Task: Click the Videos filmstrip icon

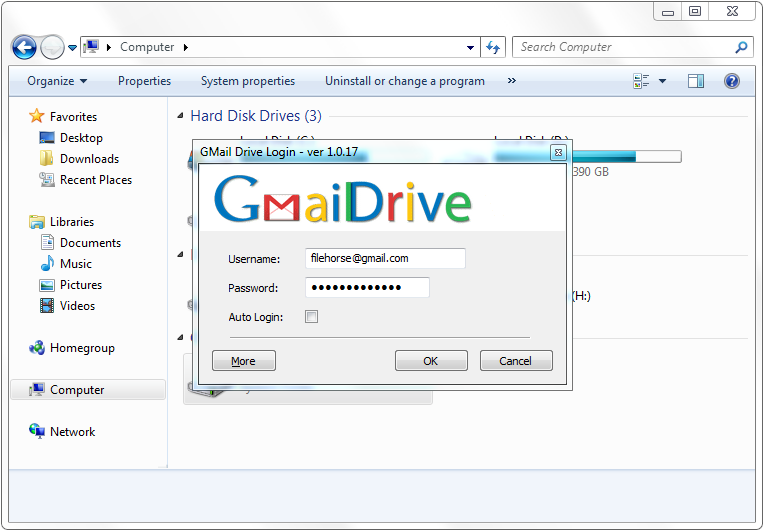Action: pos(47,306)
